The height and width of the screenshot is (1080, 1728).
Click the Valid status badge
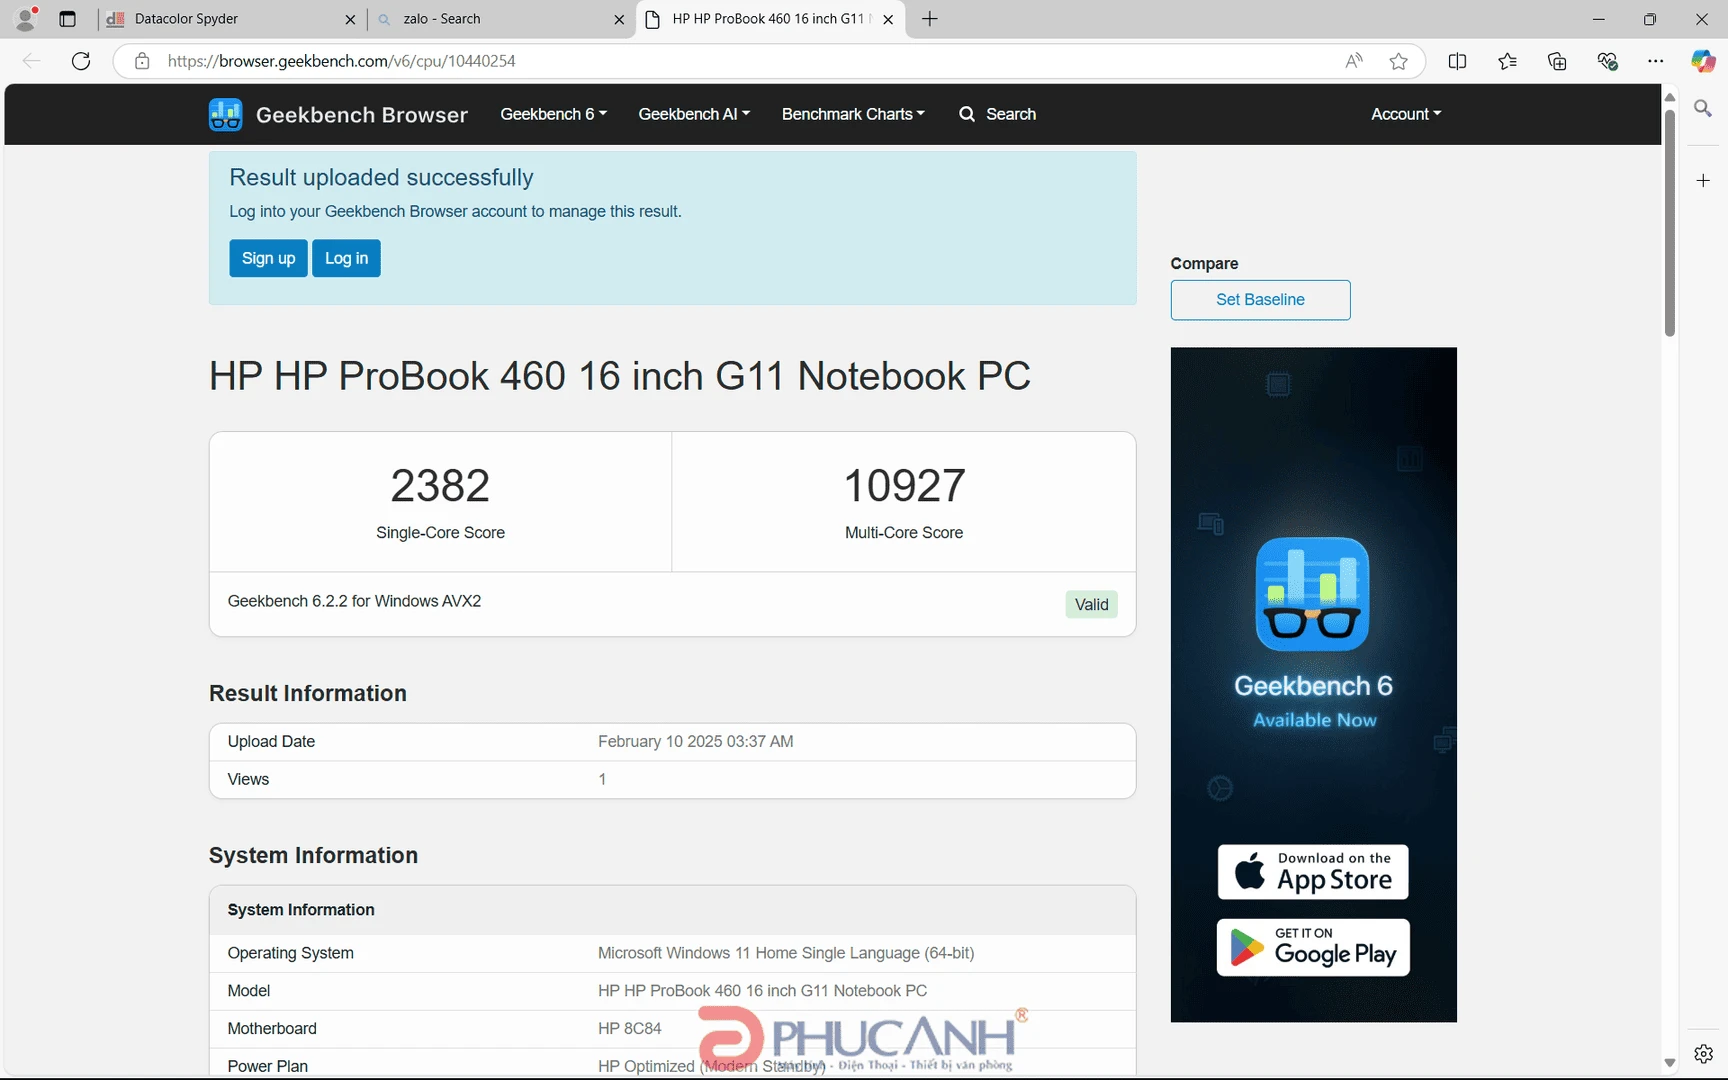coord(1091,604)
